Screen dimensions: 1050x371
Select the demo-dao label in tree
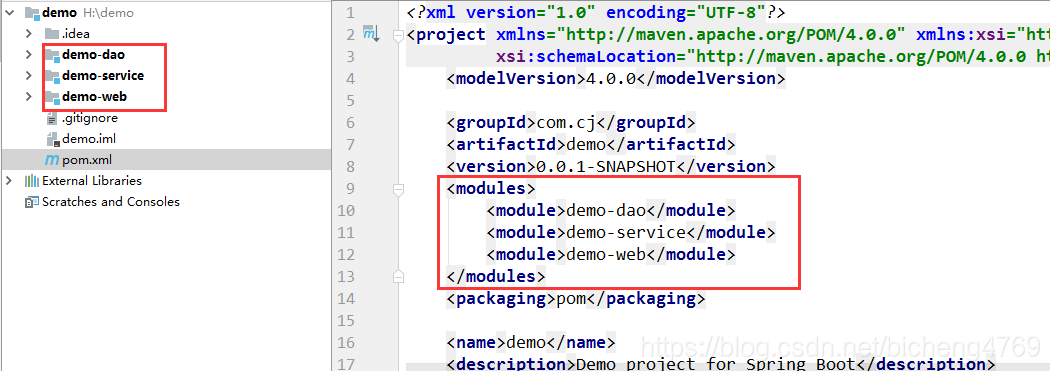(93, 54)
